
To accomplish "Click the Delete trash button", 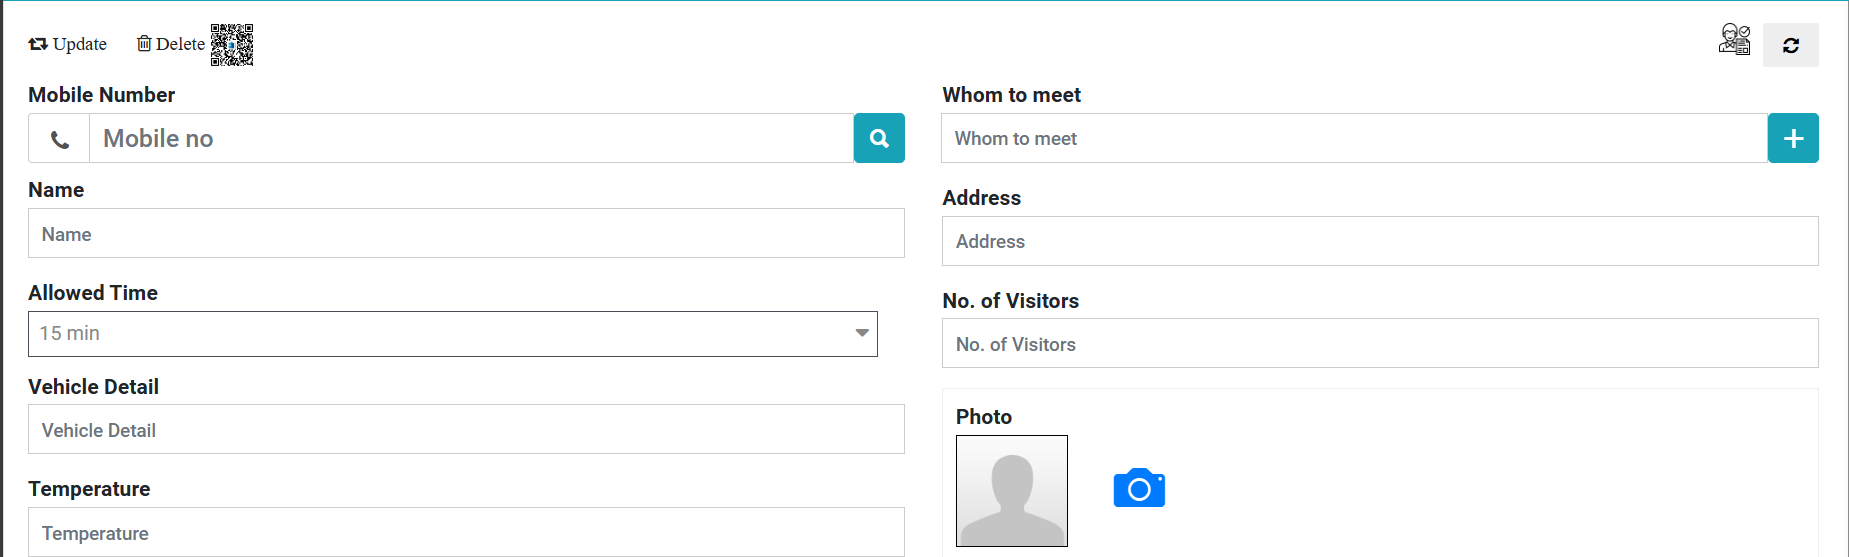I will tap(170, 44).
